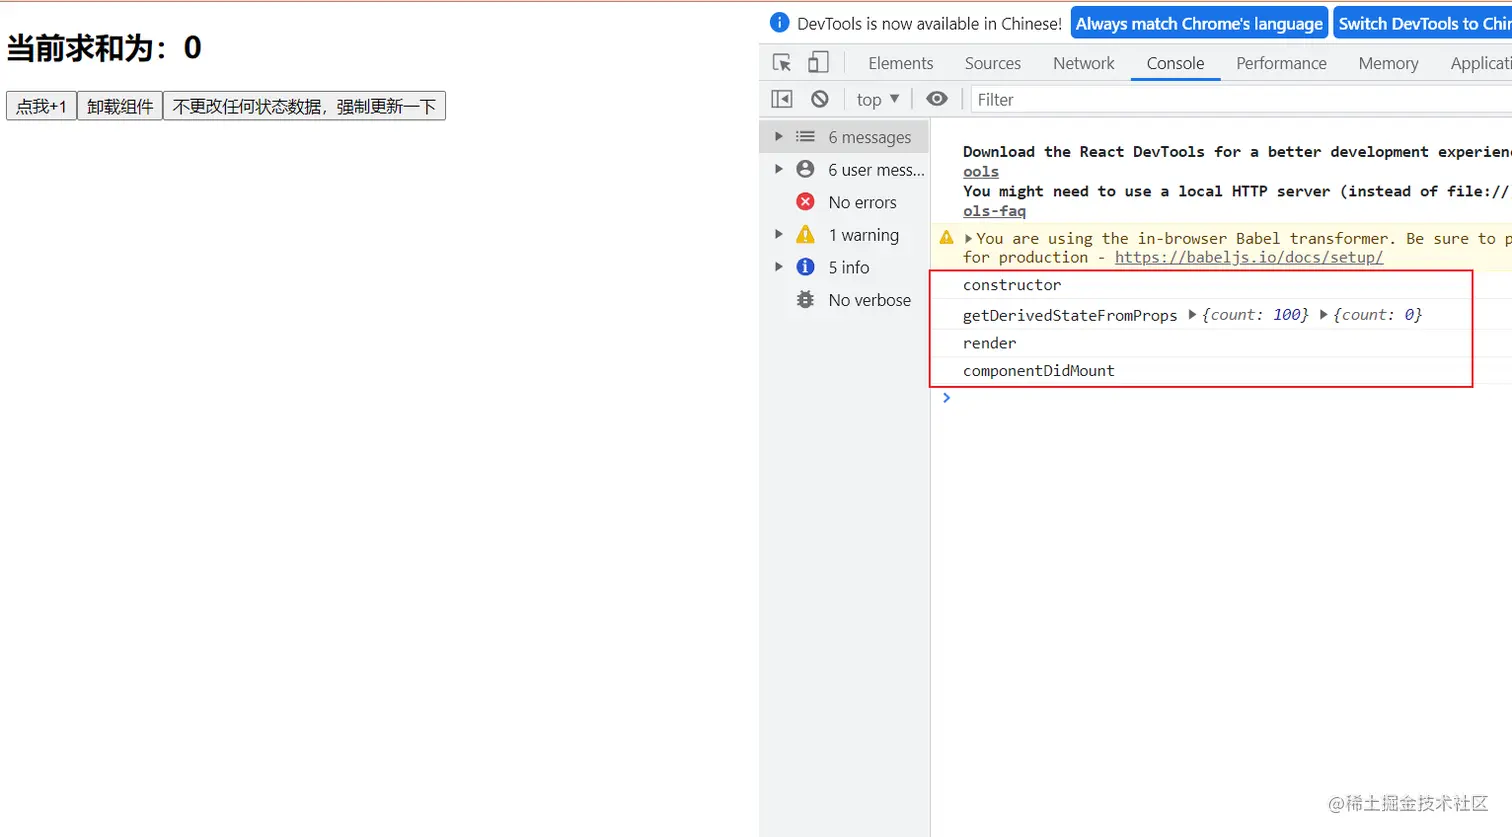Click the constructor log line

[1221, 285]
